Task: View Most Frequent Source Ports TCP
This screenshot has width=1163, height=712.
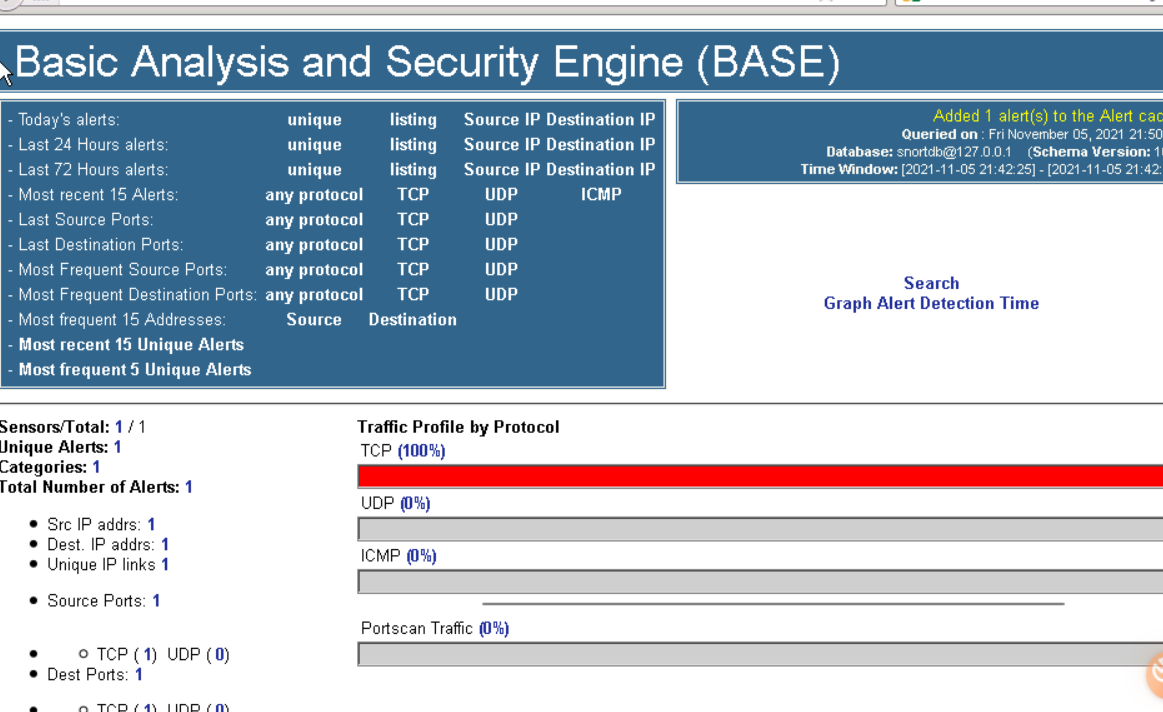Action: pos(413,270)
